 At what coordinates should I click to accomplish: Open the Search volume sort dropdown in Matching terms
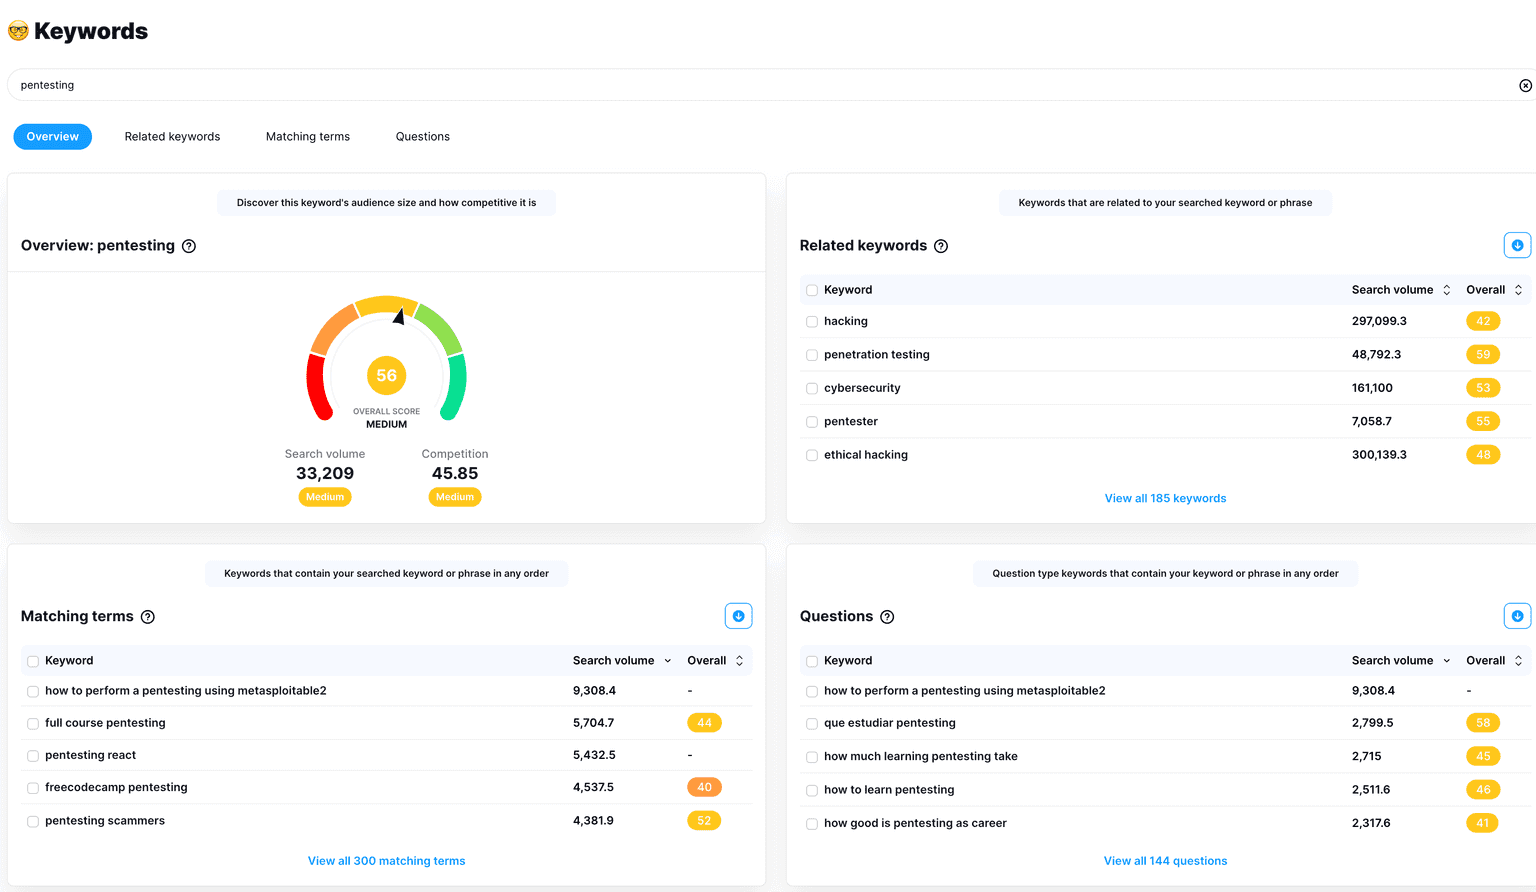[x=667, y=660]
